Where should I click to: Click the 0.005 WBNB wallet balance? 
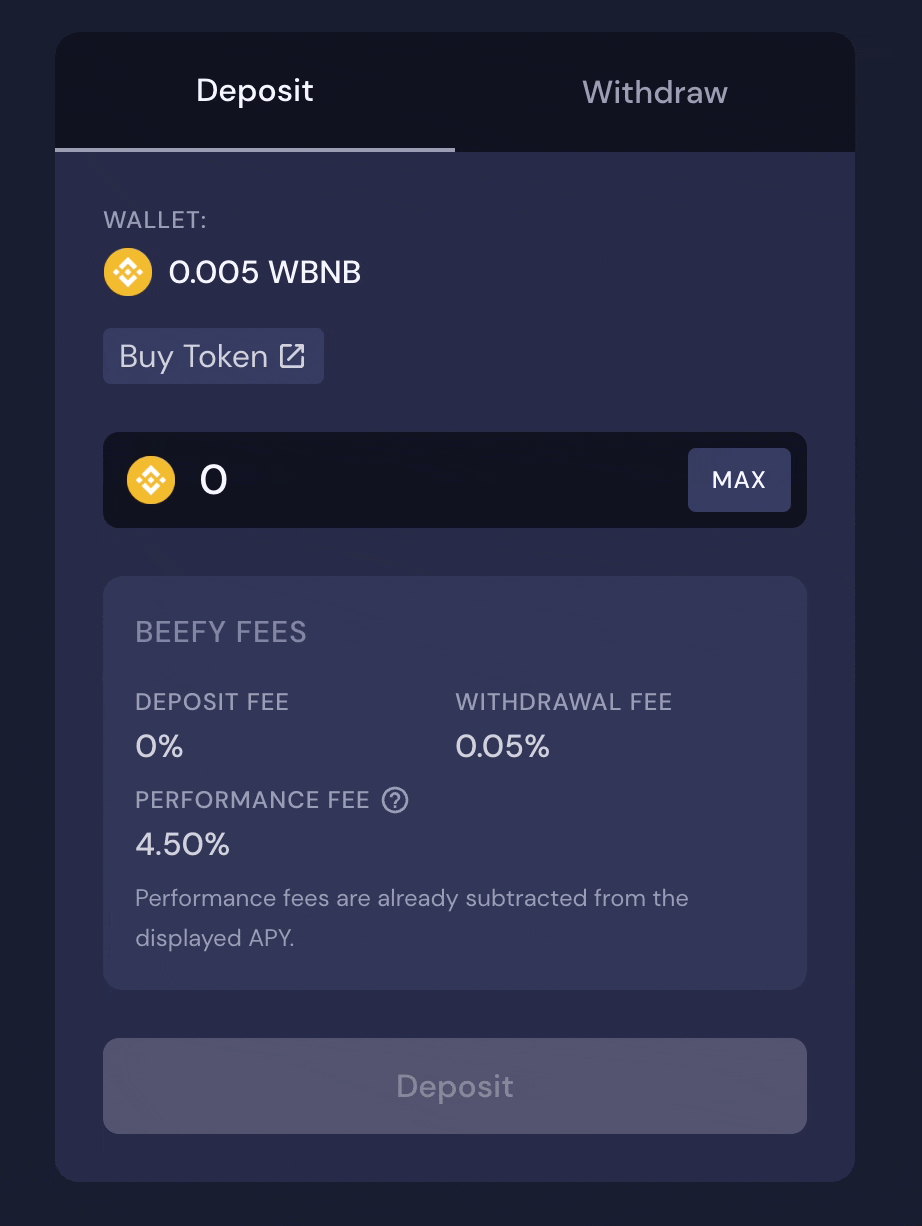pos(265,272)
